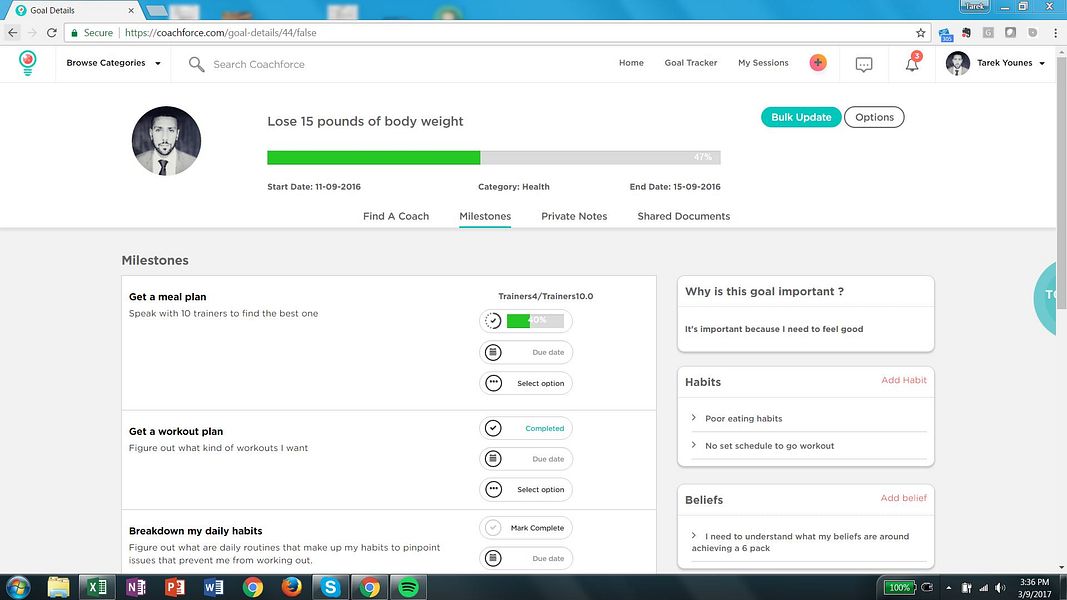Click the teal circle widget at right edge

pyautogui.click(x=1047, y=297)
